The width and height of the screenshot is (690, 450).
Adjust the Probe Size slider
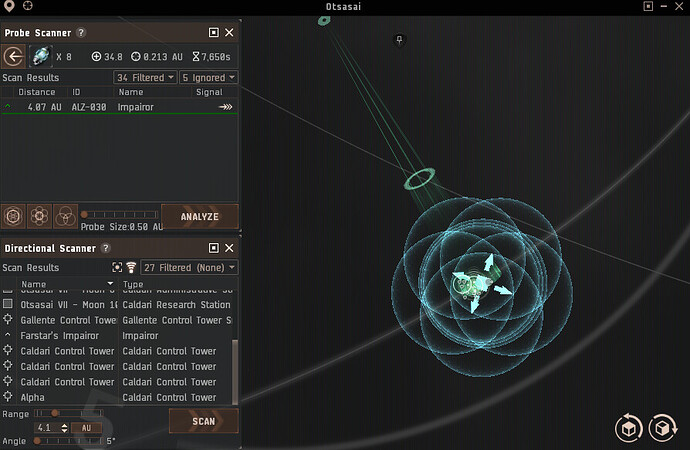tap(119, 215)
